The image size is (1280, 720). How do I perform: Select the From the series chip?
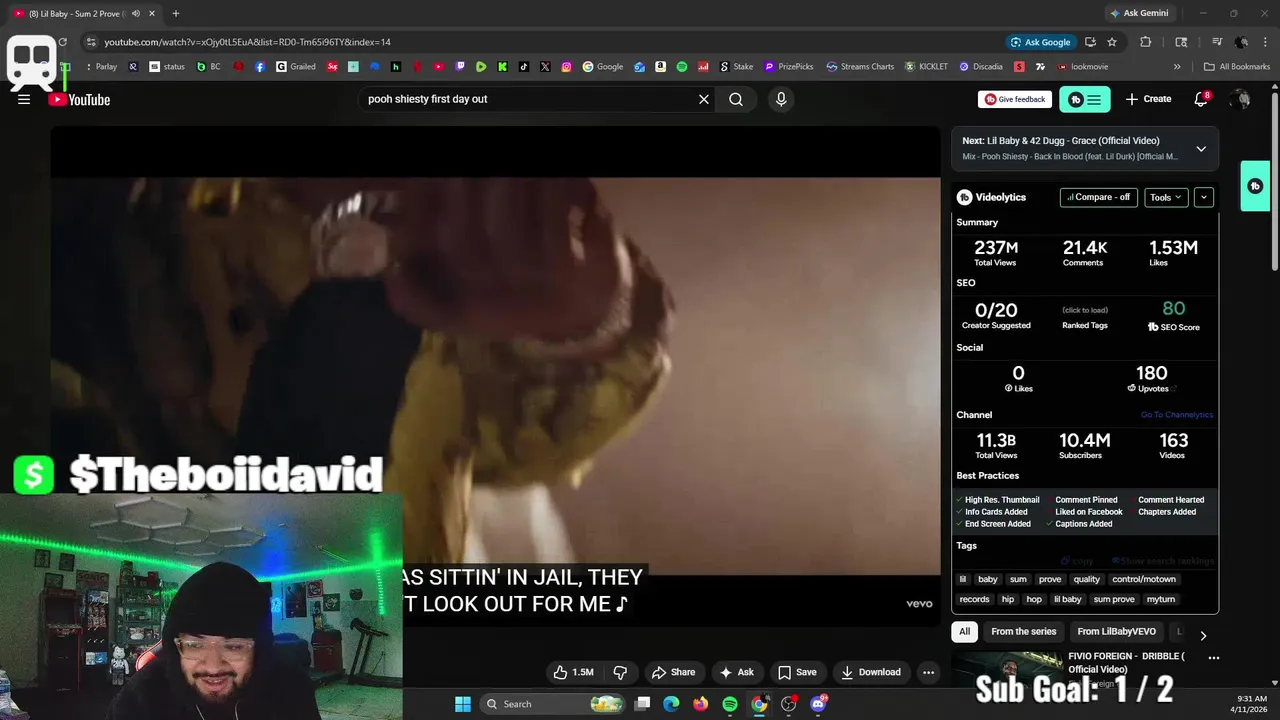click(1023, 632)
